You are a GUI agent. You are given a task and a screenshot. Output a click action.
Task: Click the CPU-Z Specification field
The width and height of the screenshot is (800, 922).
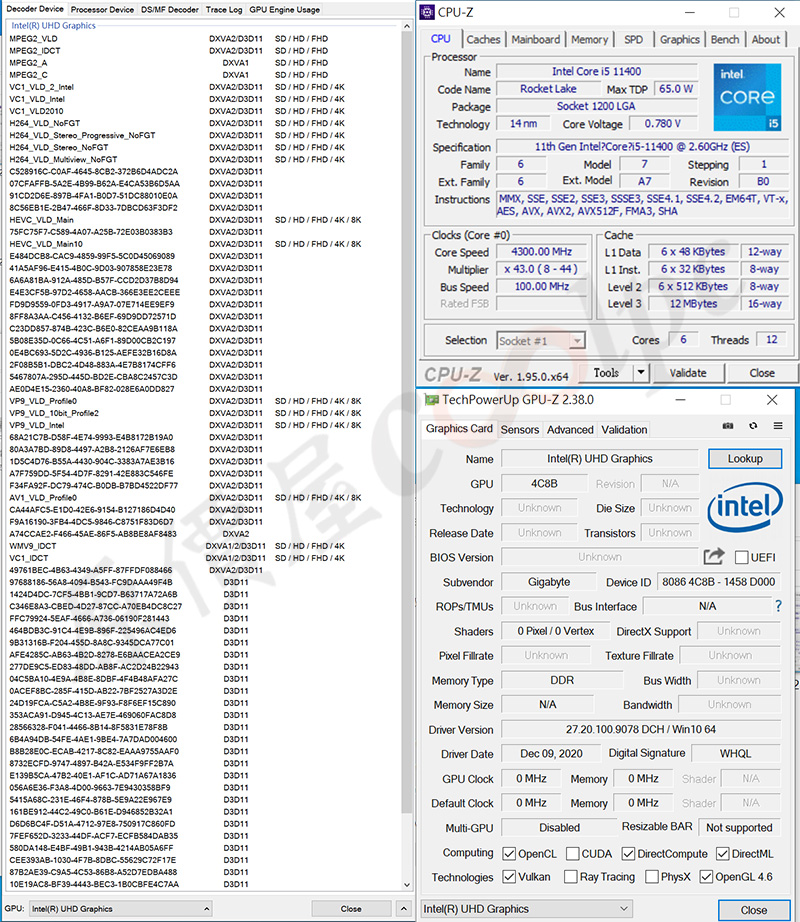(642, 146)
